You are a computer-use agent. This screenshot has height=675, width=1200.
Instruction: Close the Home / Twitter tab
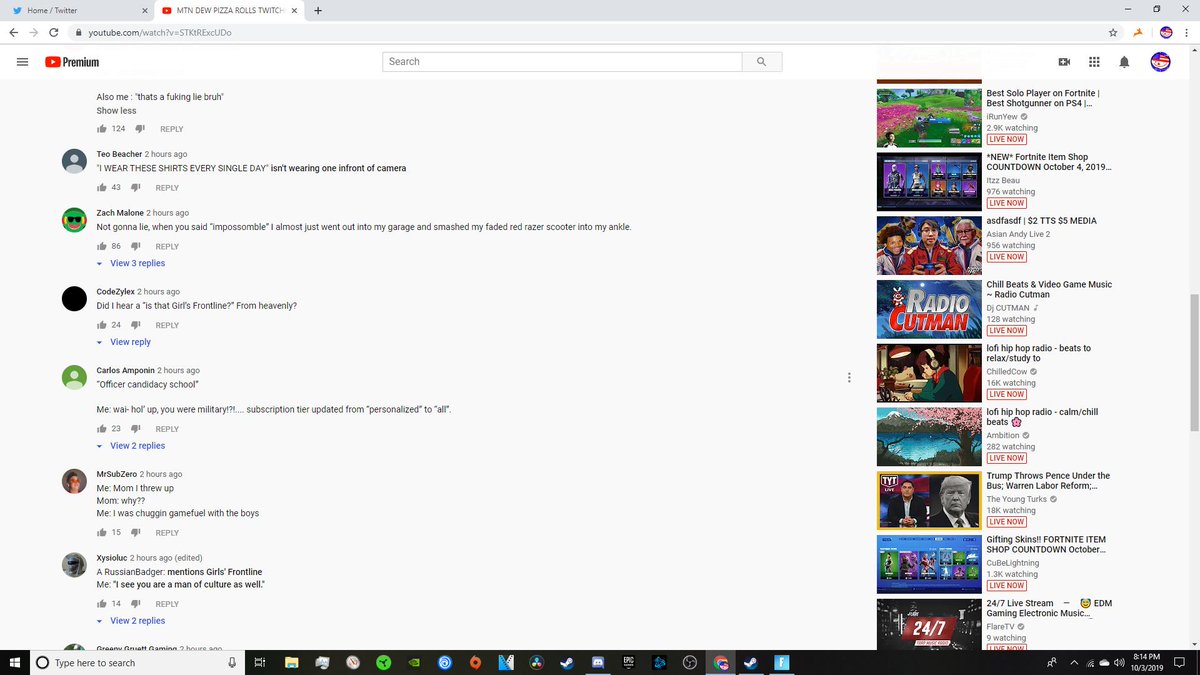click(145, 10)
